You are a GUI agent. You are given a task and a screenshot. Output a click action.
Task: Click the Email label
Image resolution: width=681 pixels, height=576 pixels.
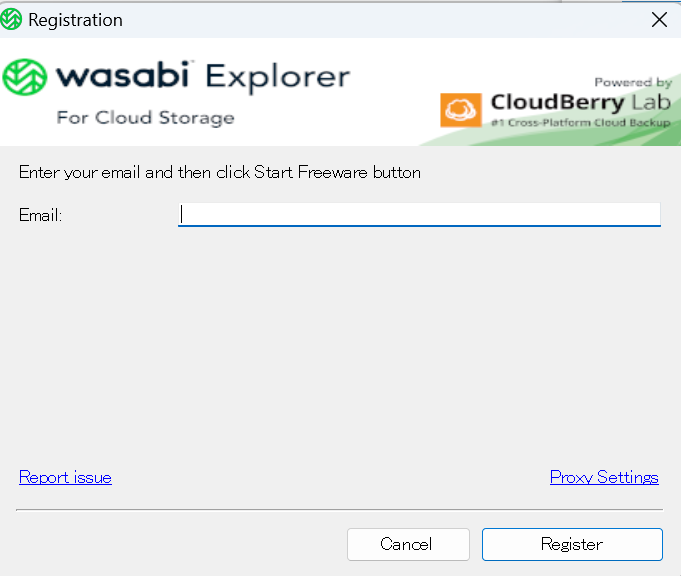tap(40, 215)
